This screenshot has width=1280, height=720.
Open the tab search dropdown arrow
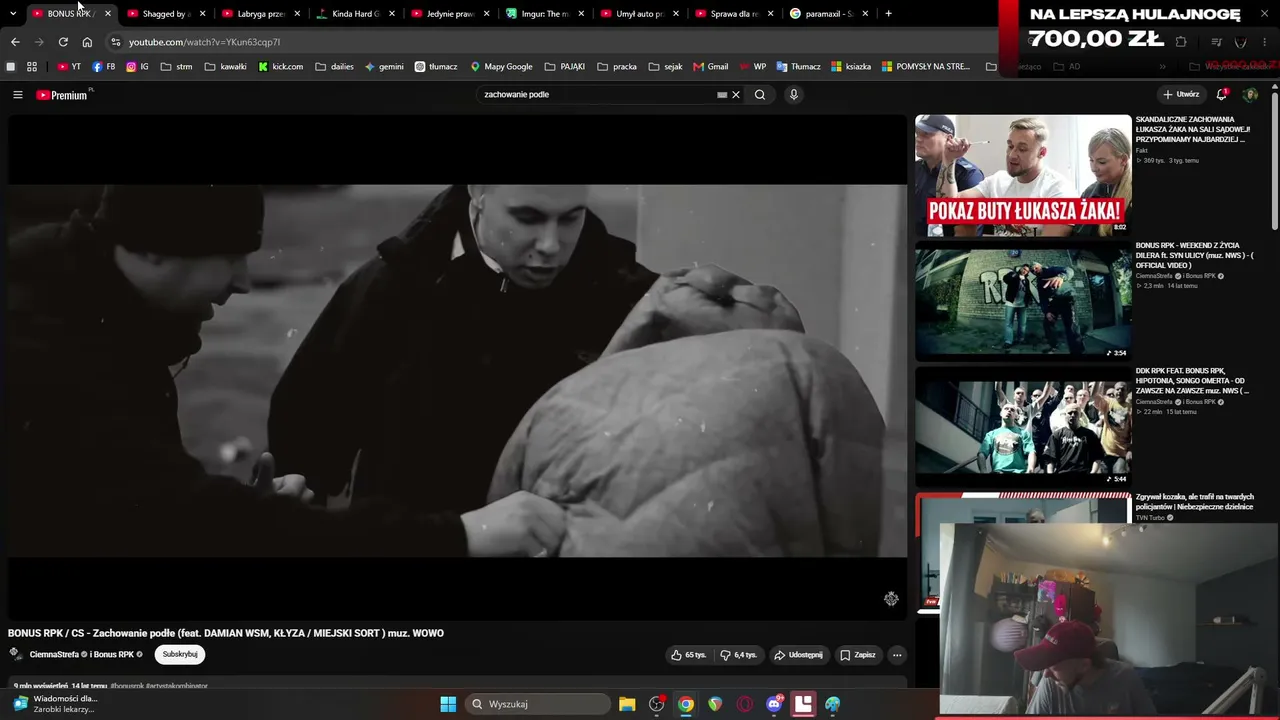point(13,14)
